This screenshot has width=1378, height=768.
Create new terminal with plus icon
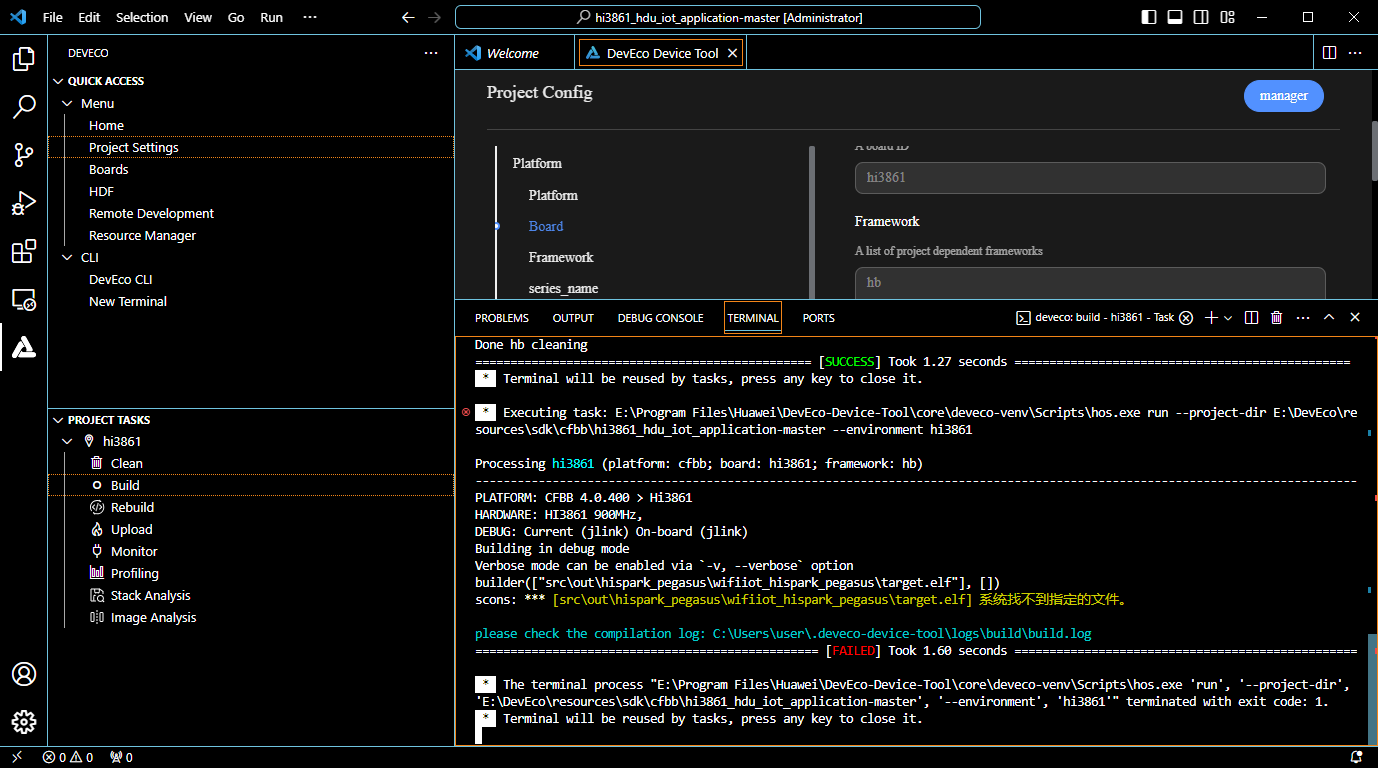coord(1211,318)
